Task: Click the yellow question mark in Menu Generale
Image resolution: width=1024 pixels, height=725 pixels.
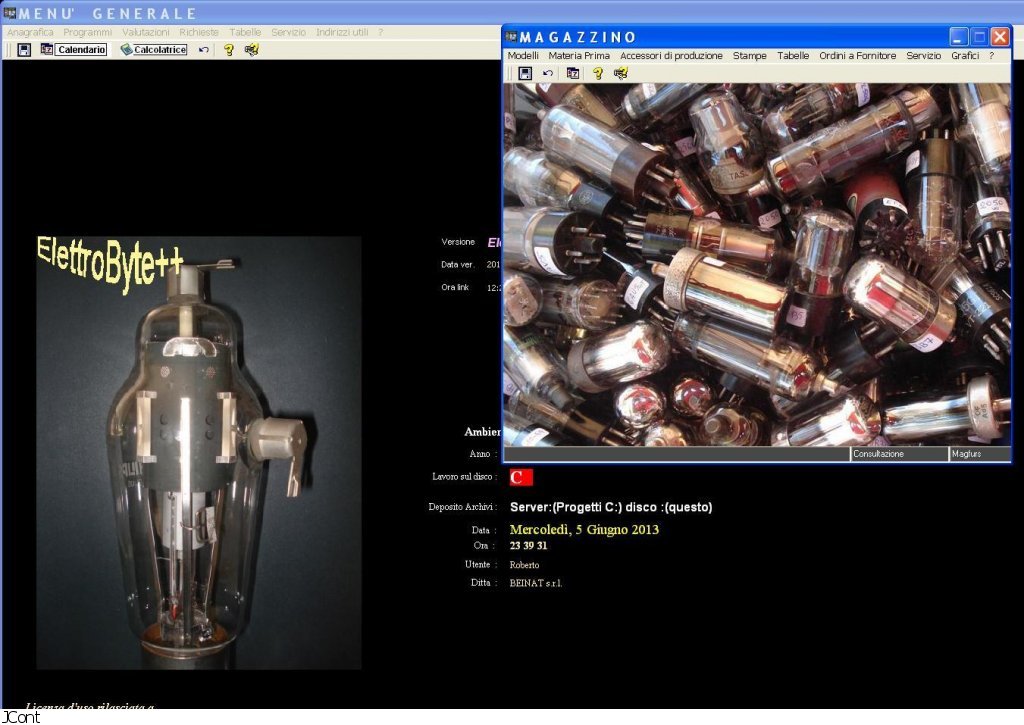Action: click(228, 49)
